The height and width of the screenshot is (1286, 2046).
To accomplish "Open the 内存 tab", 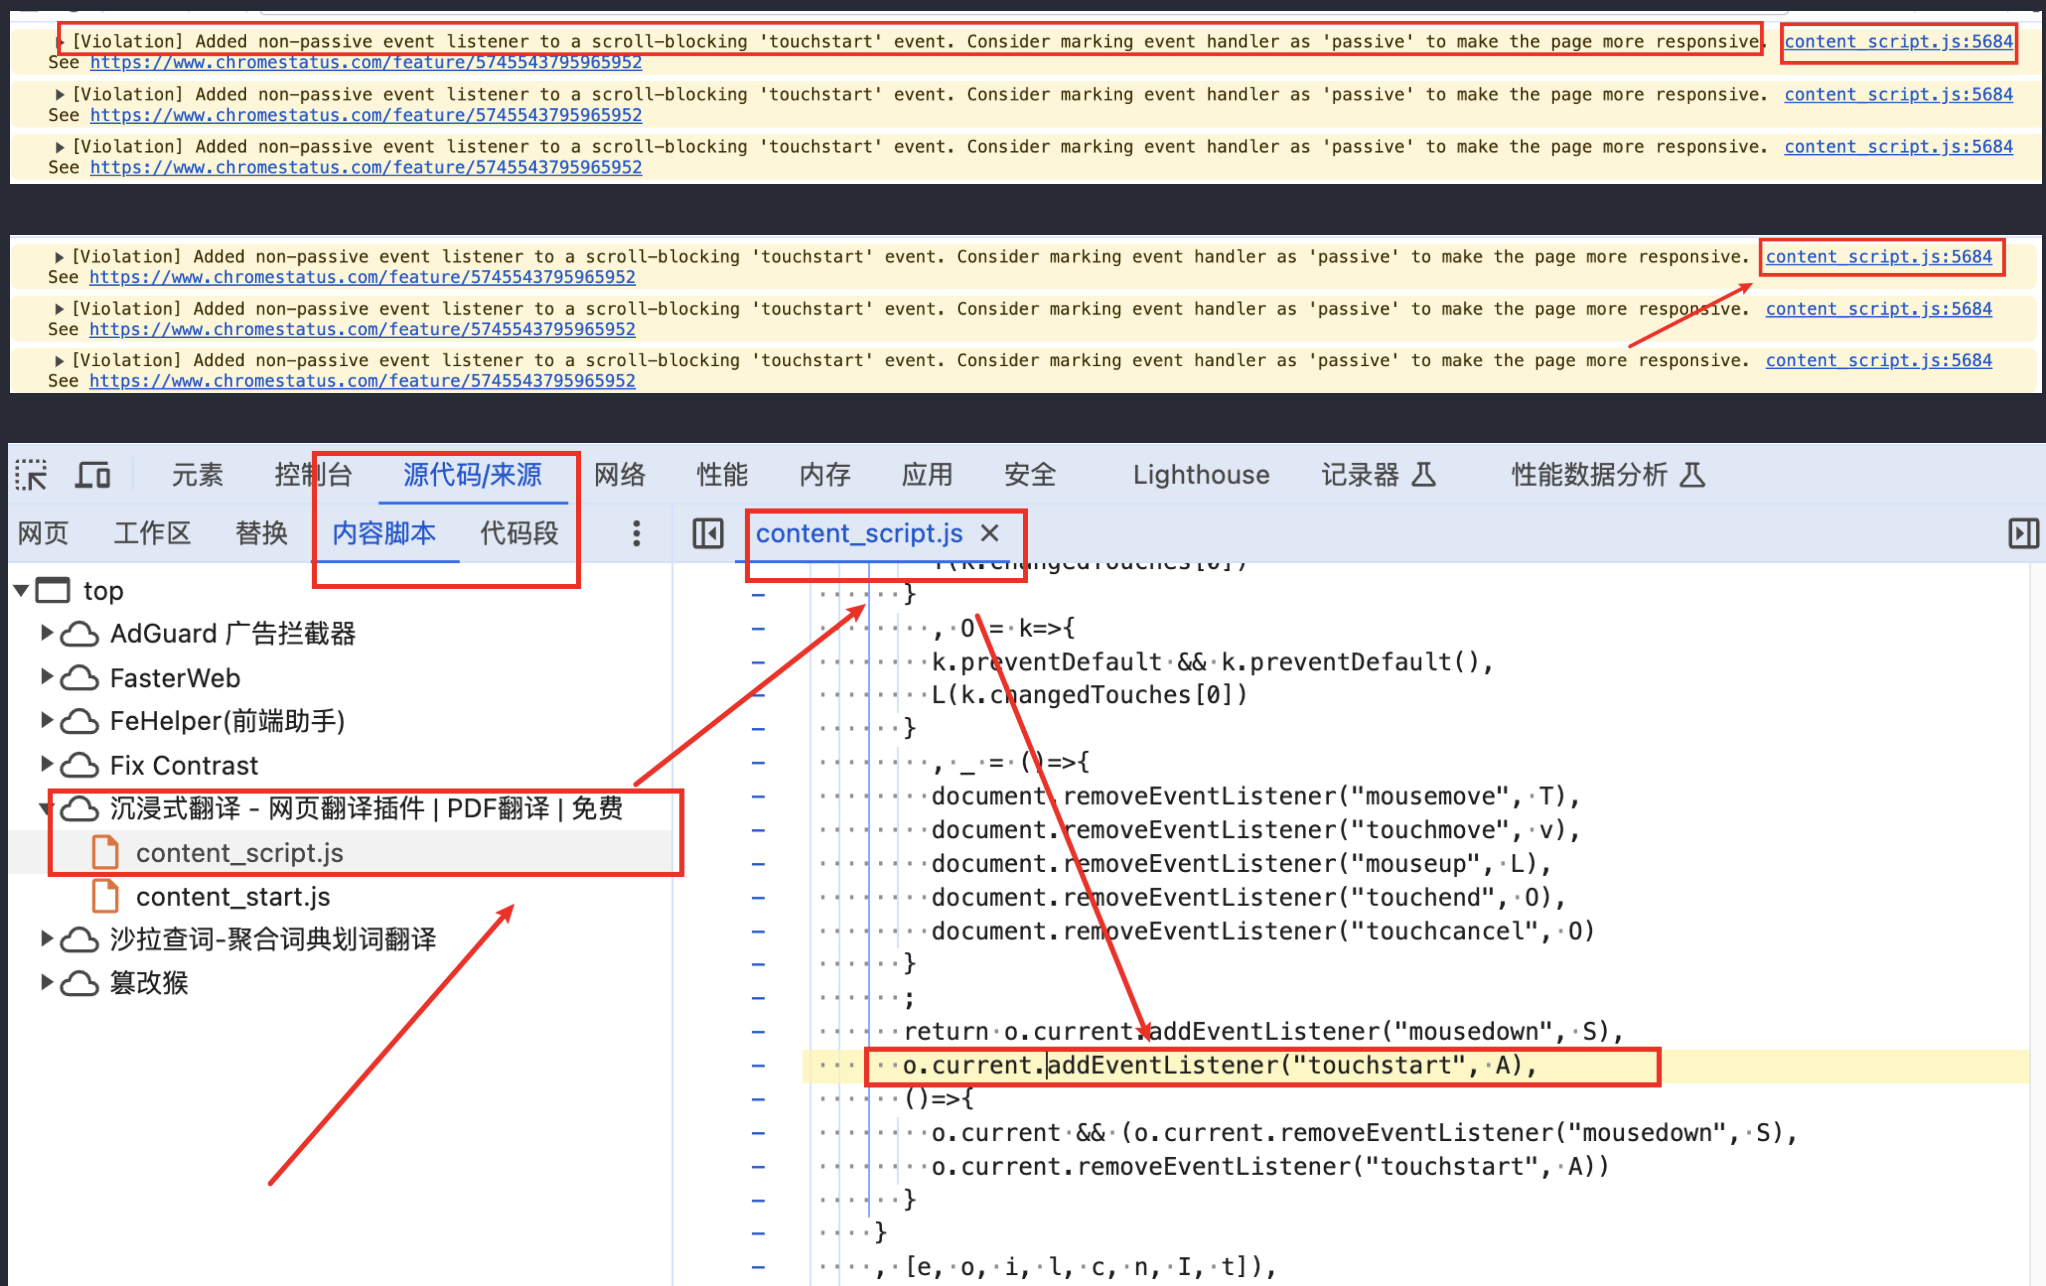I will point(825,475).
